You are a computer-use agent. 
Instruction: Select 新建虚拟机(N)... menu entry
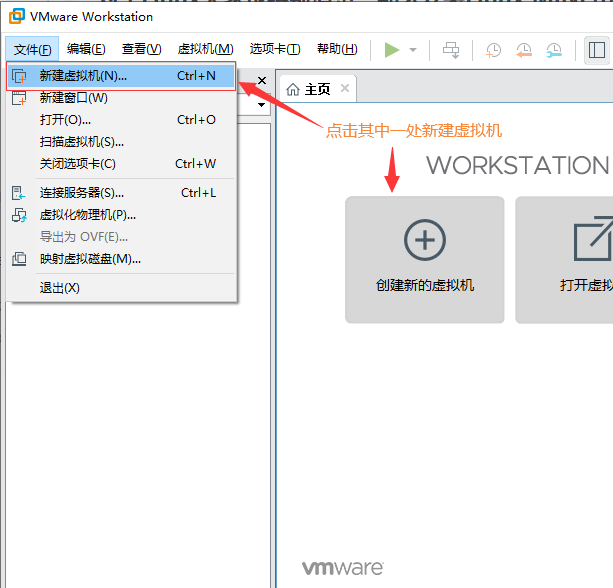pyautogui.click(x=121, y=76)
